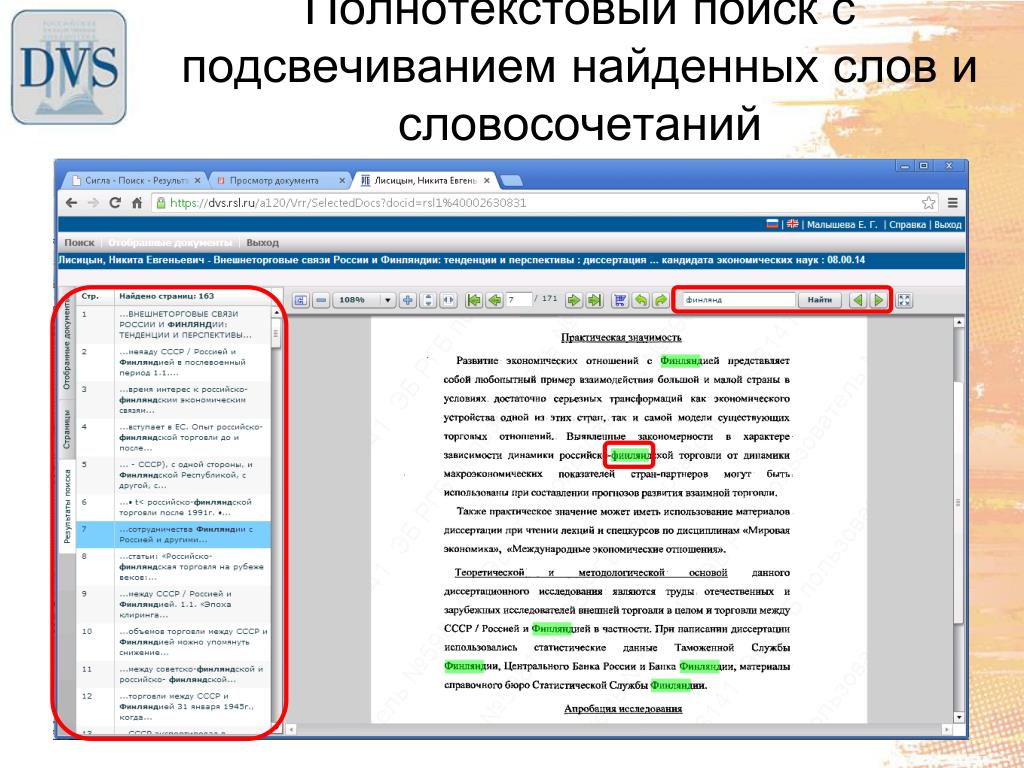This screenshot has width=1024, height=768.
Task: Open a new browser tab
Action: tap(511, 180)
